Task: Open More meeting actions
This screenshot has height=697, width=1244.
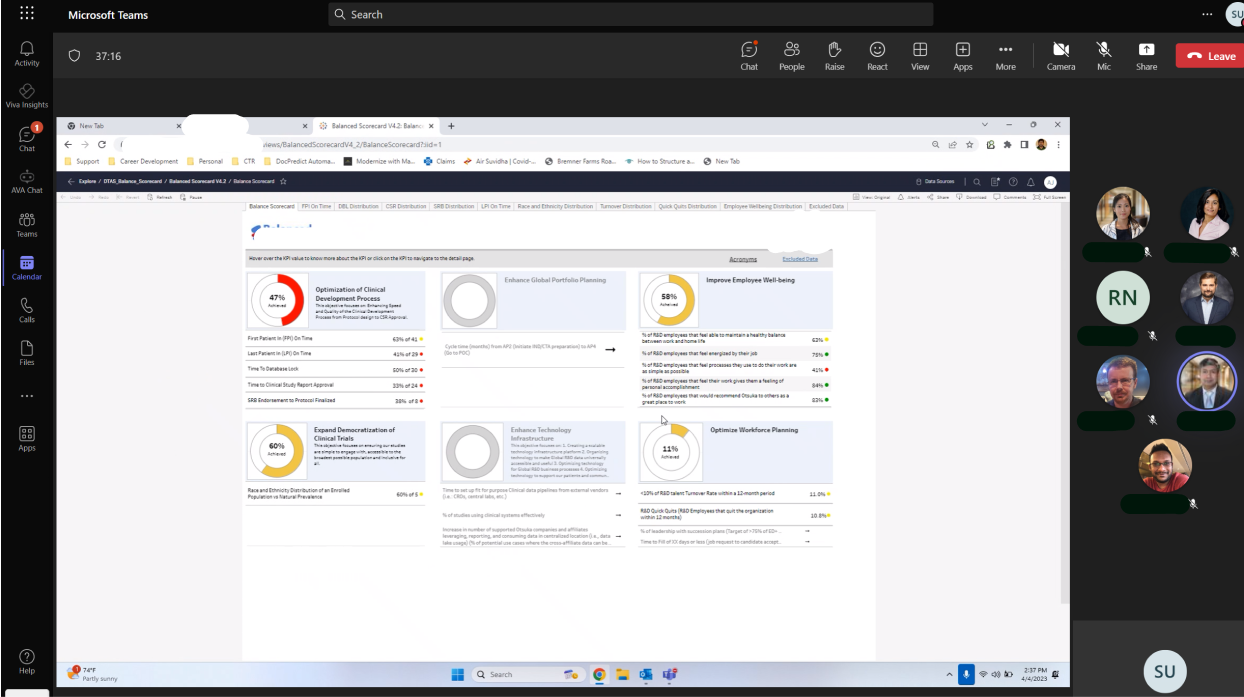Action: click(x=1005, y=55)
